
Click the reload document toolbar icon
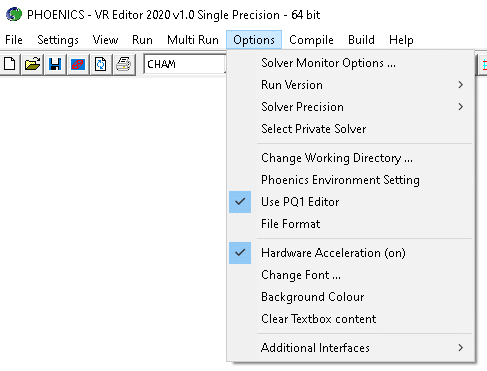(x=100, y=64)
